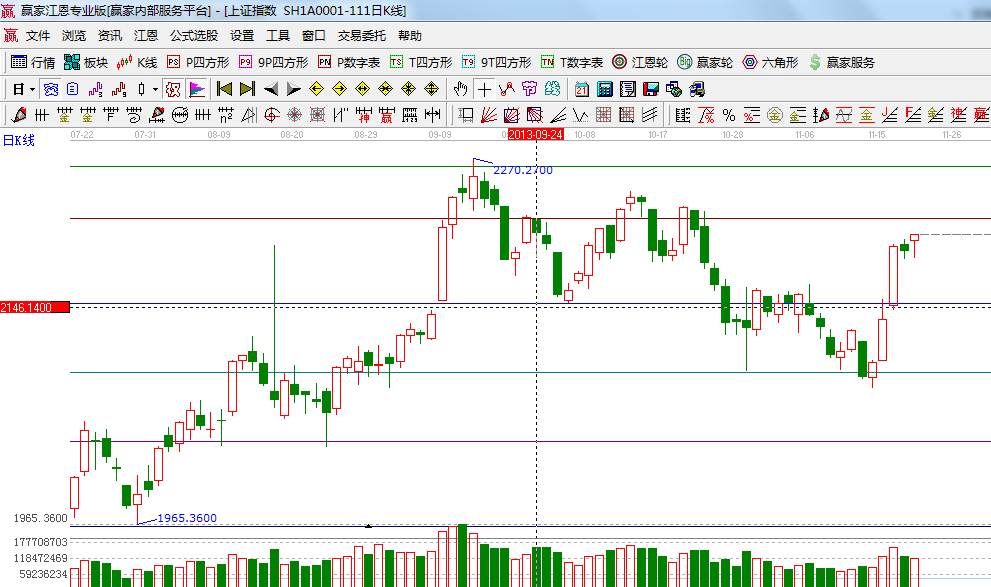
Task: Toggle the crosshair cursor button
Action: [x=484, y=89]
